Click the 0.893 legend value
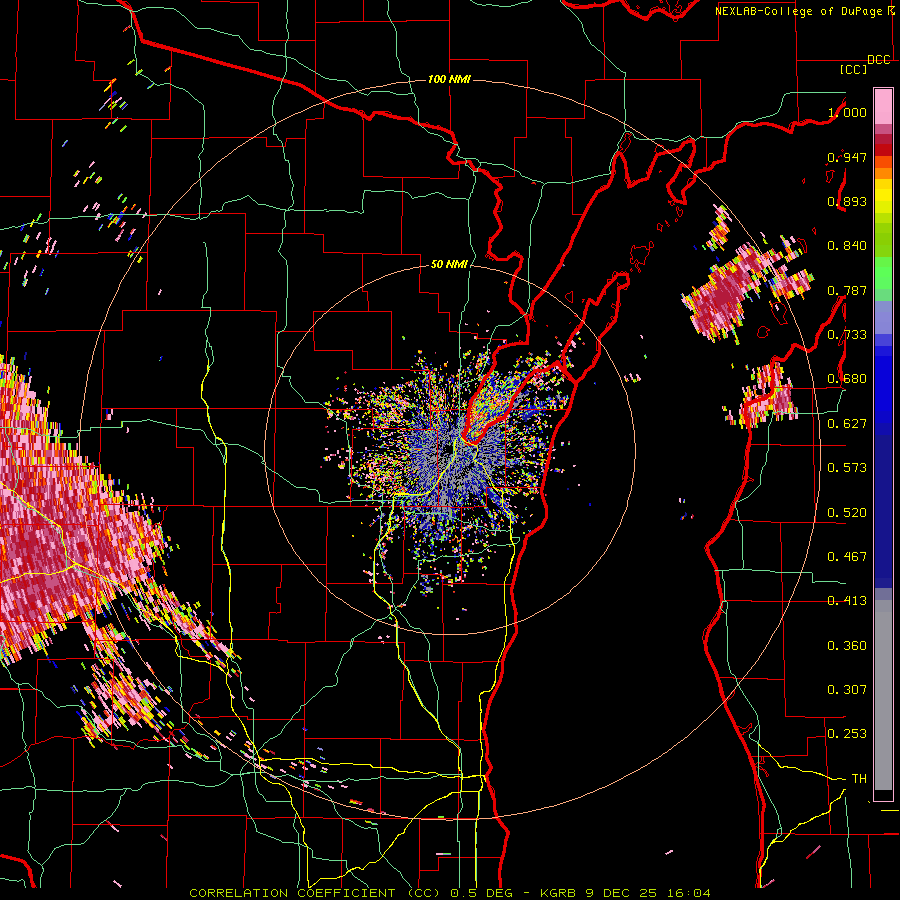 pyautogui.click(x=847, y=201)
